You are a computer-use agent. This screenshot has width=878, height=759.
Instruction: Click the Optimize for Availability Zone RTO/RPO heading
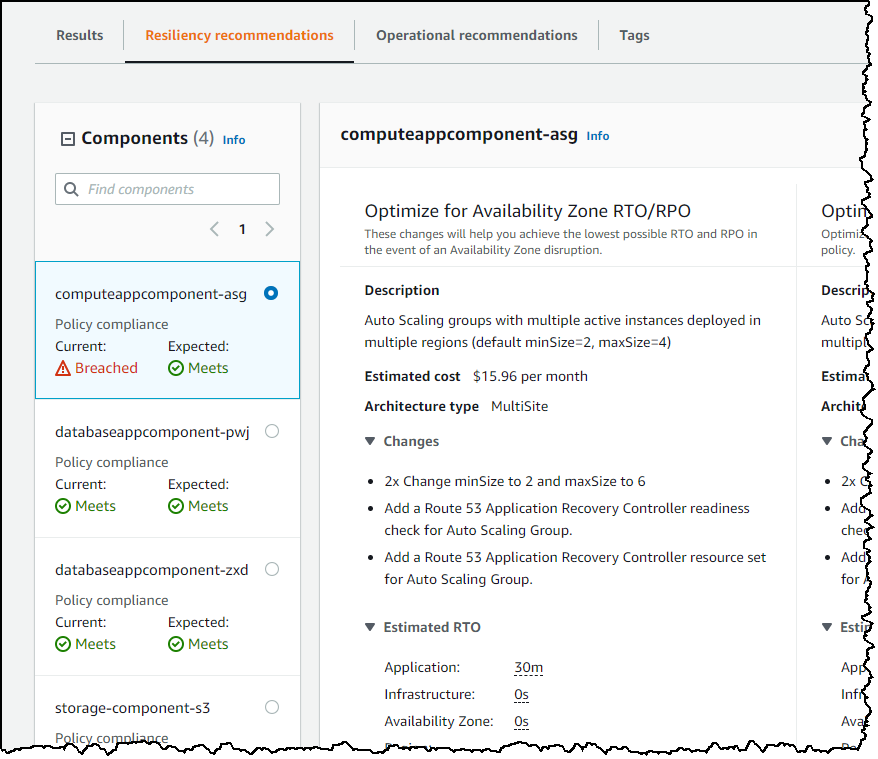coord(527,211)
